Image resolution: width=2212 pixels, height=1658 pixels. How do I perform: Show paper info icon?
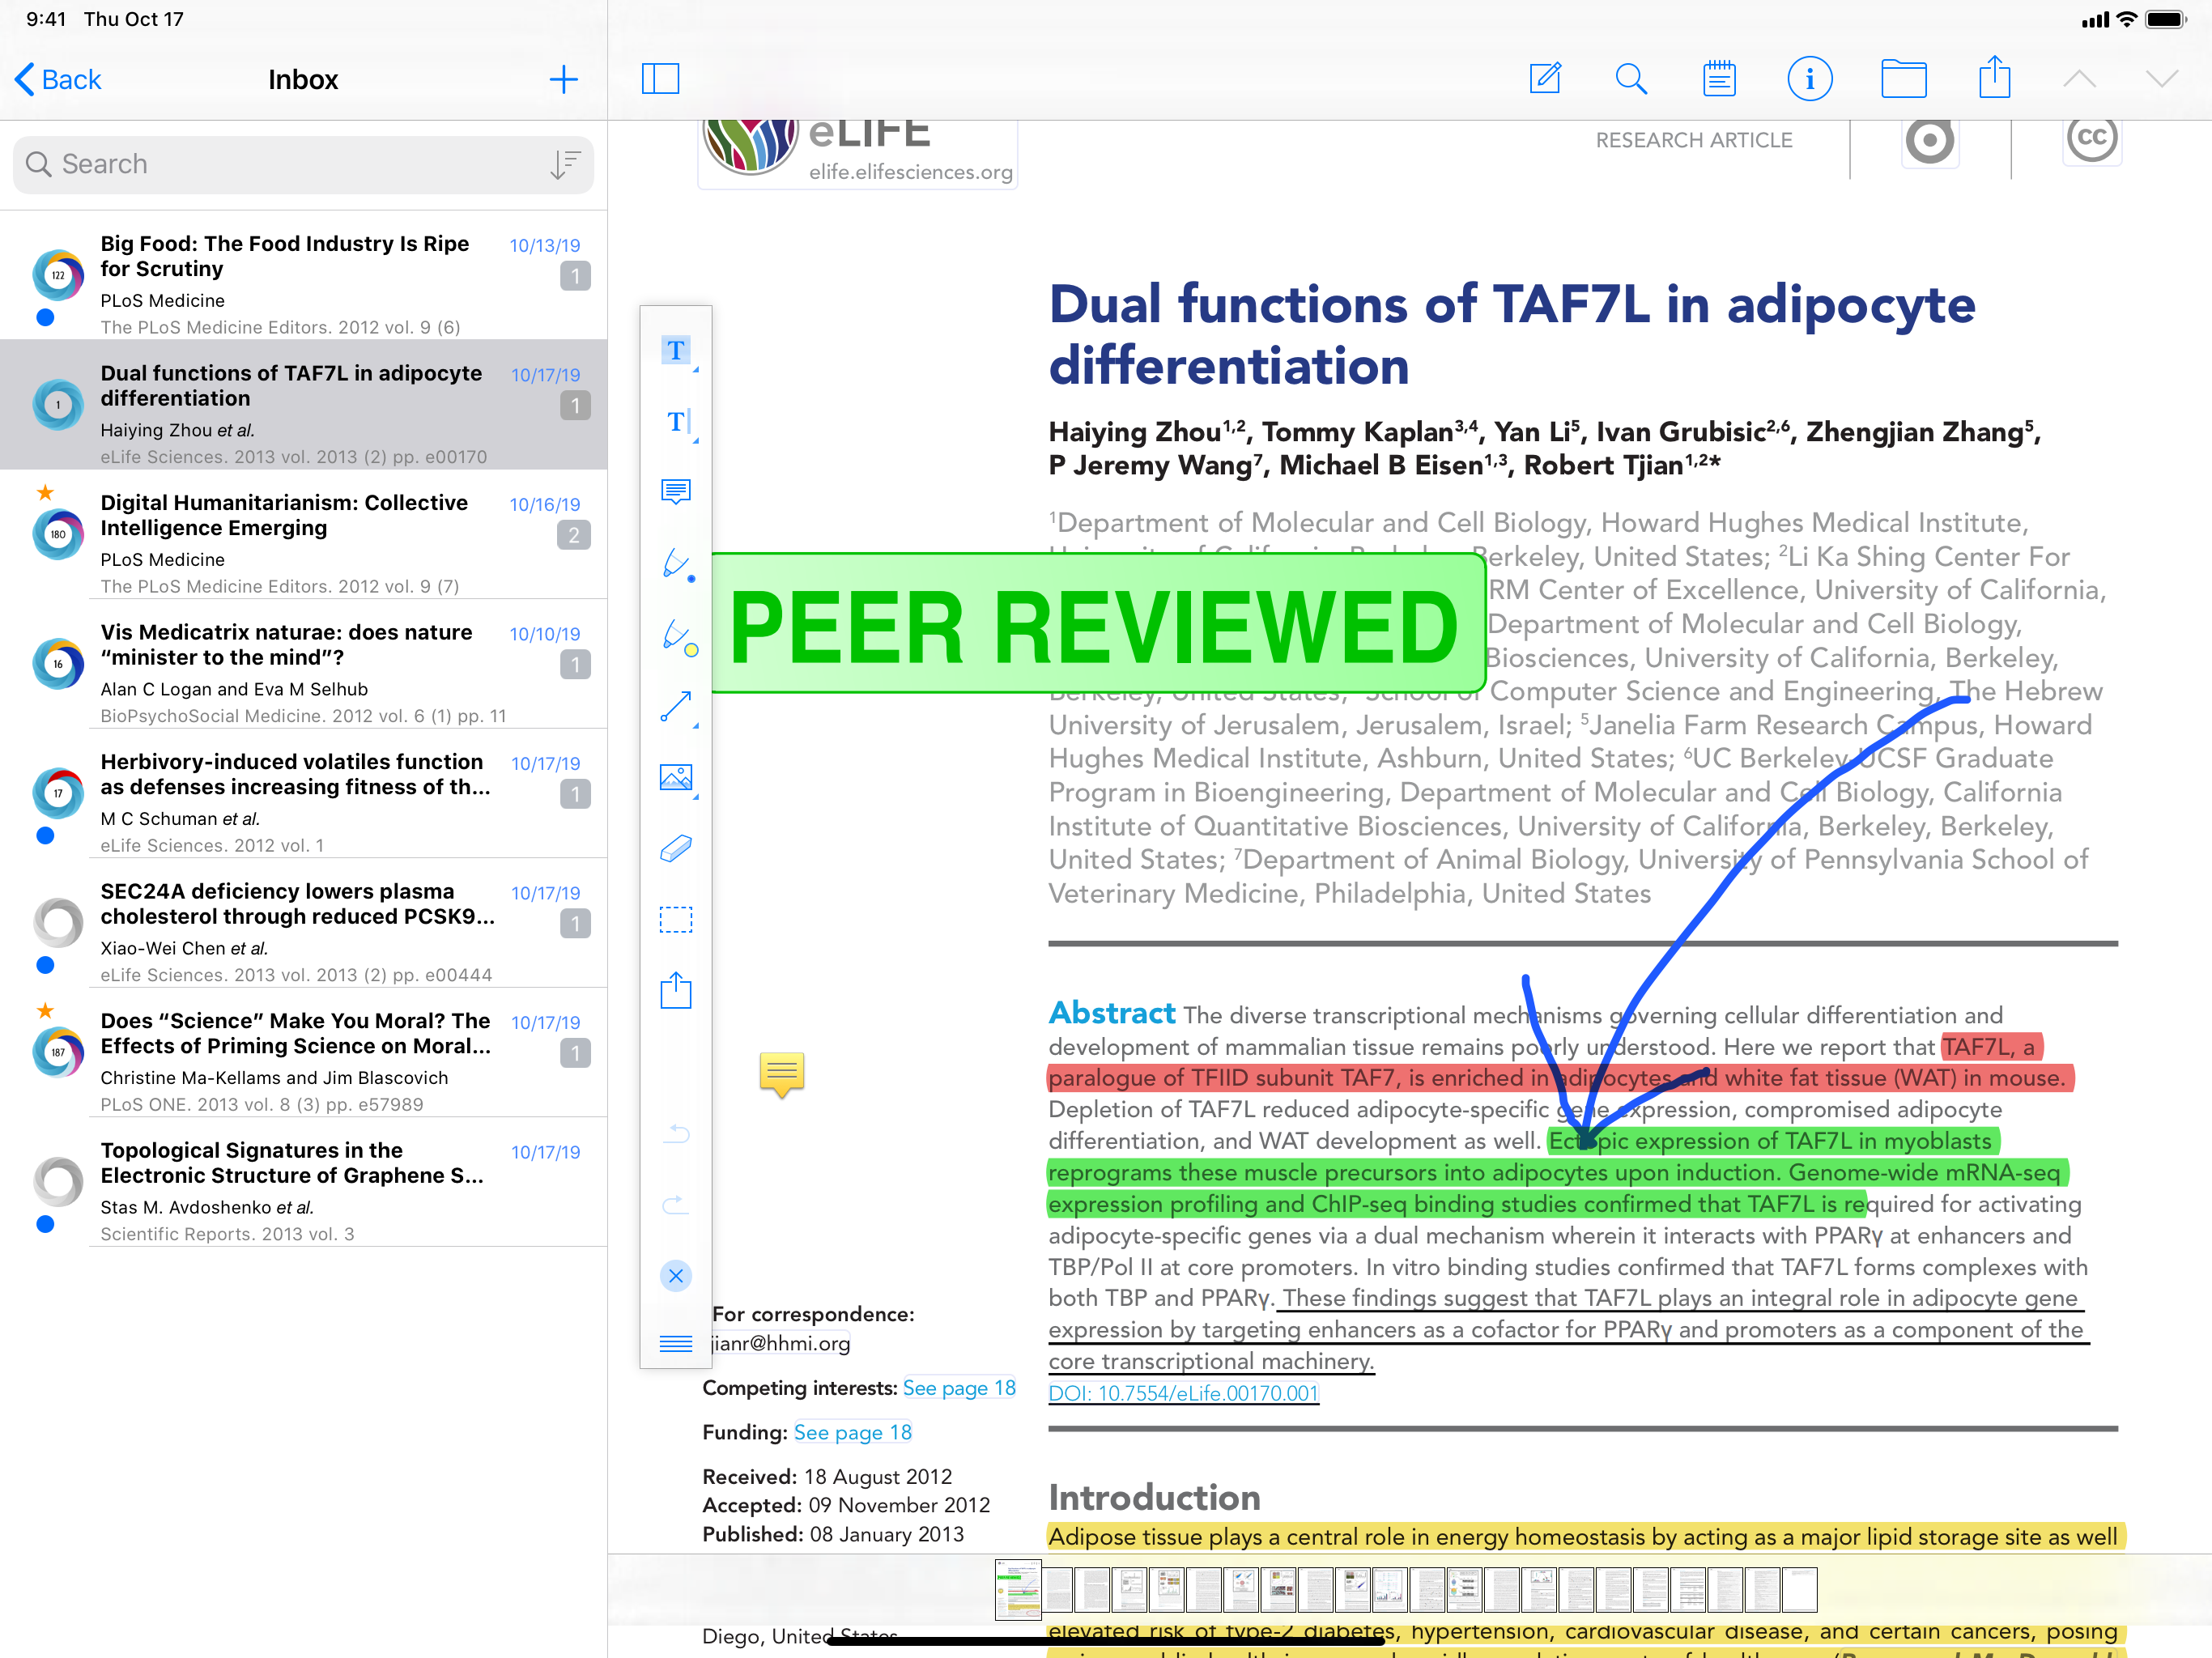[x=1809, y=78]
